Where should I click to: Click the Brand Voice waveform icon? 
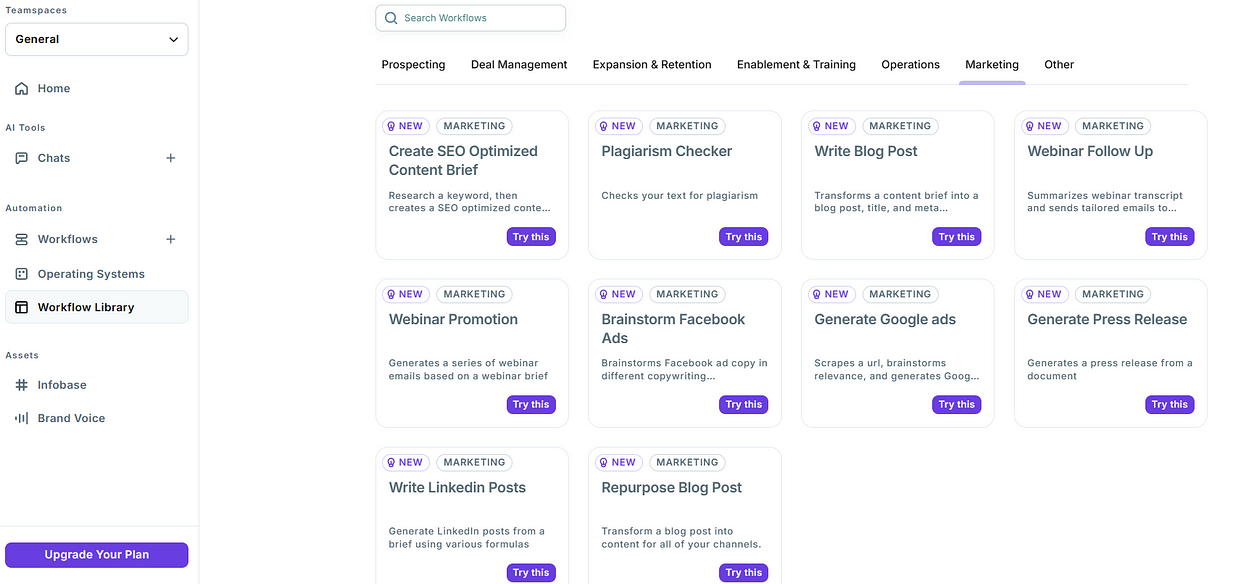21,418
